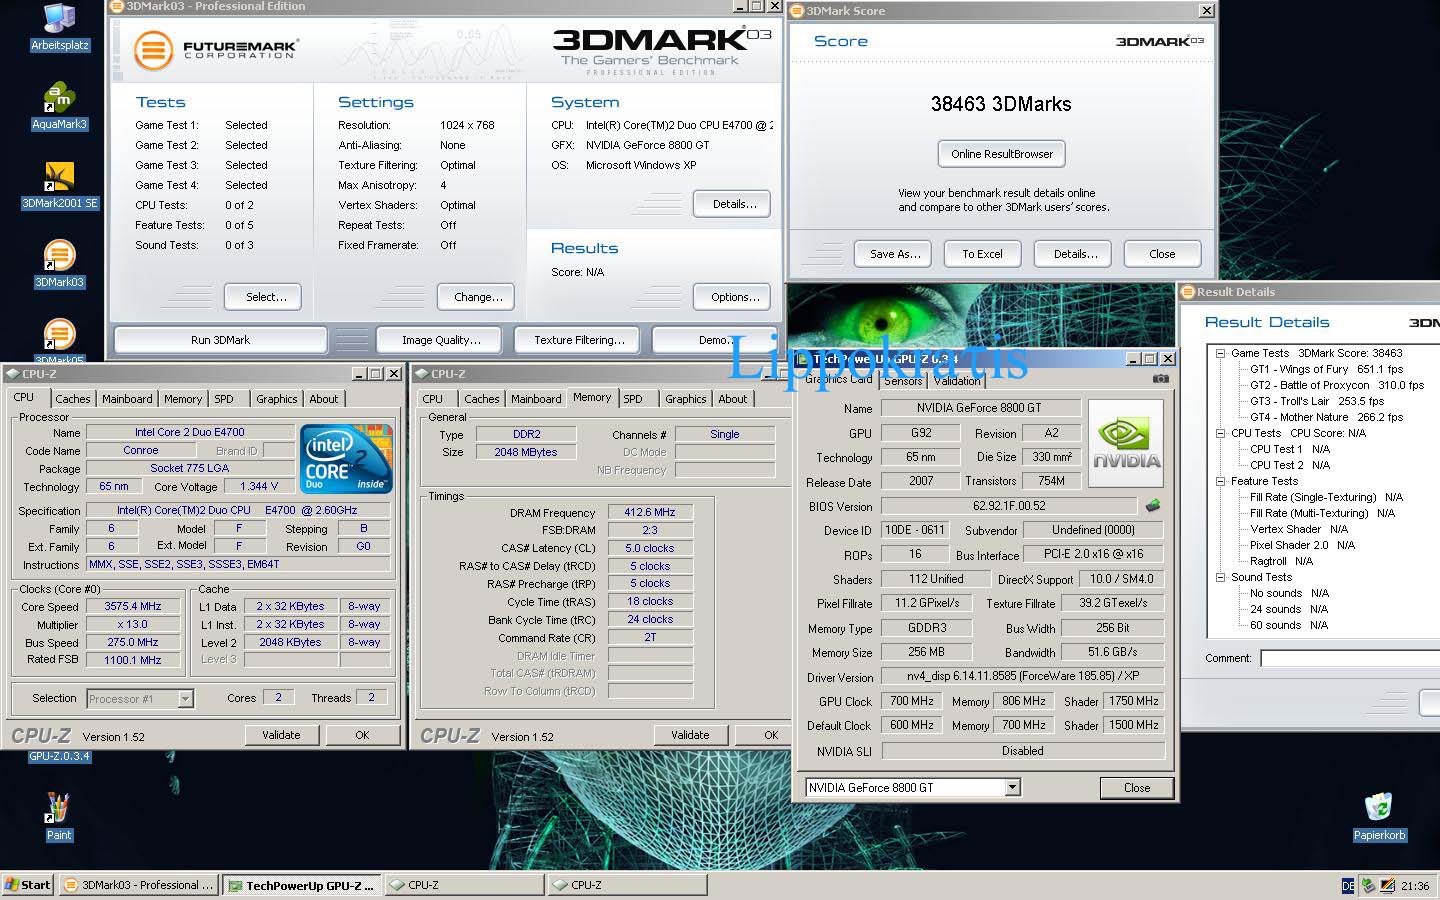Viewport: 1440px width, 900px height.
Task: Click OK in left CPU-Z window
Action: click(362, 735)
